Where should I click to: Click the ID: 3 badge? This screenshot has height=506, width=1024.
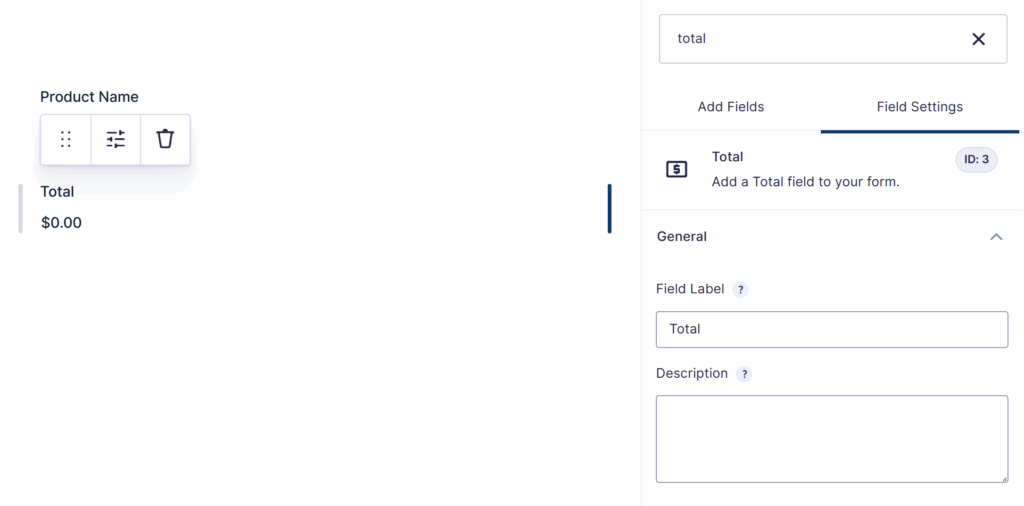976,159
